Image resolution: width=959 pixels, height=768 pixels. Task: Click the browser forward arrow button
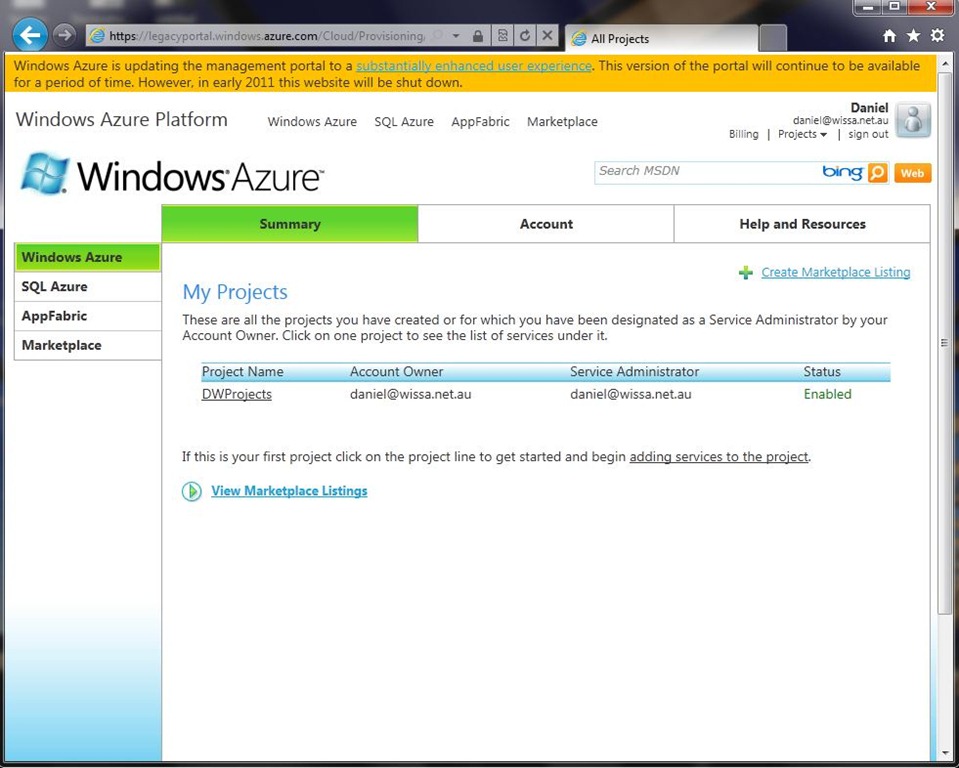(64, 35)
